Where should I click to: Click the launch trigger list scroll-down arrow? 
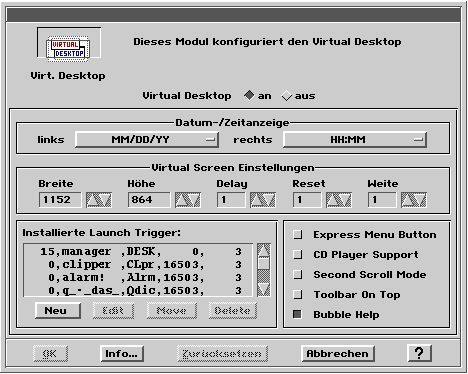click(x=264, y=289)
